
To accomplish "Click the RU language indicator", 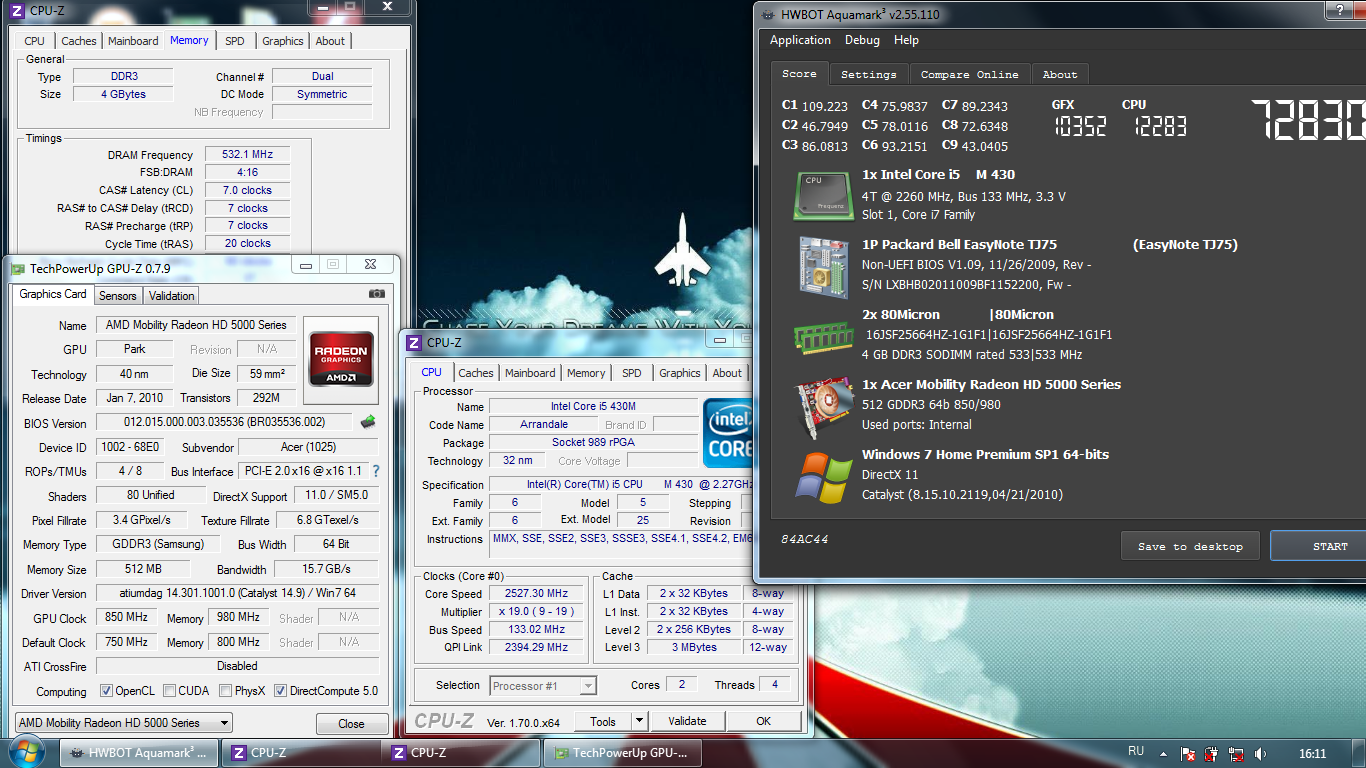I will click(1136, 751).
